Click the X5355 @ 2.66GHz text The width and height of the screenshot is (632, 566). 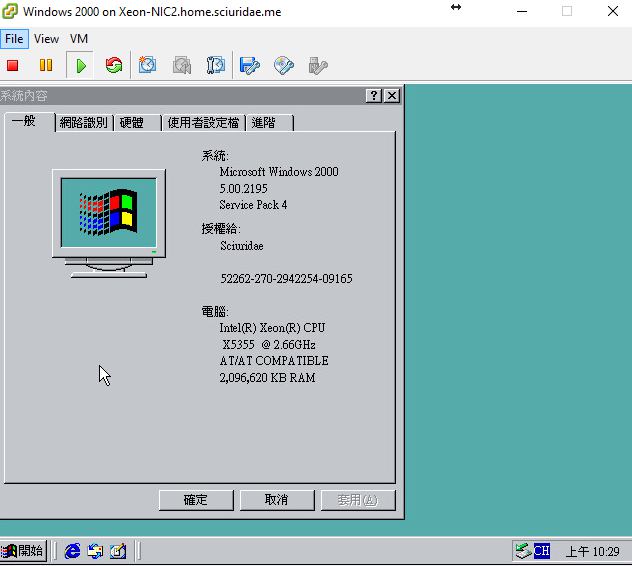pos(269,345)
